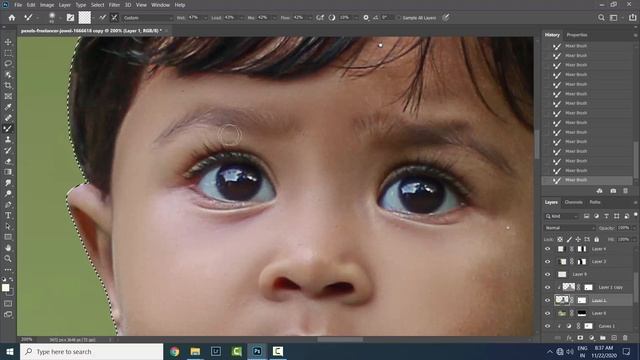This screenshot has width=640, height=360.
Task: Open the Window menu
Action: 160,5
